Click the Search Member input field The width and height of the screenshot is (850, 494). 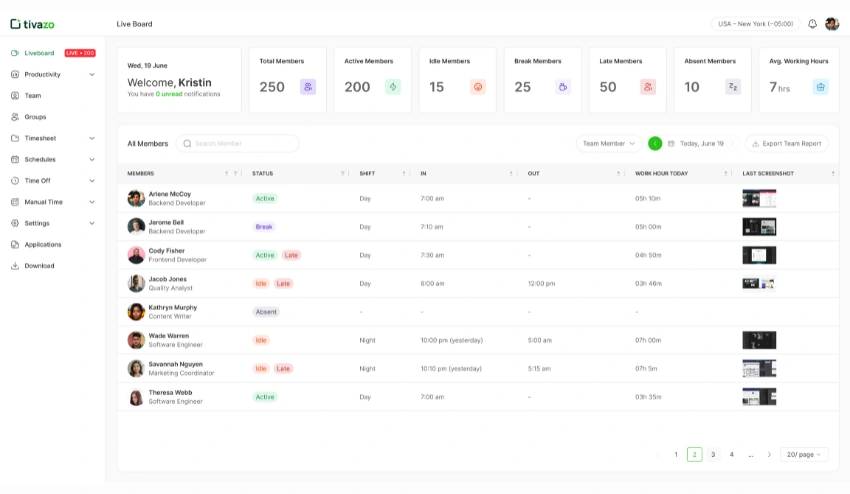click(x=238, y=143)
